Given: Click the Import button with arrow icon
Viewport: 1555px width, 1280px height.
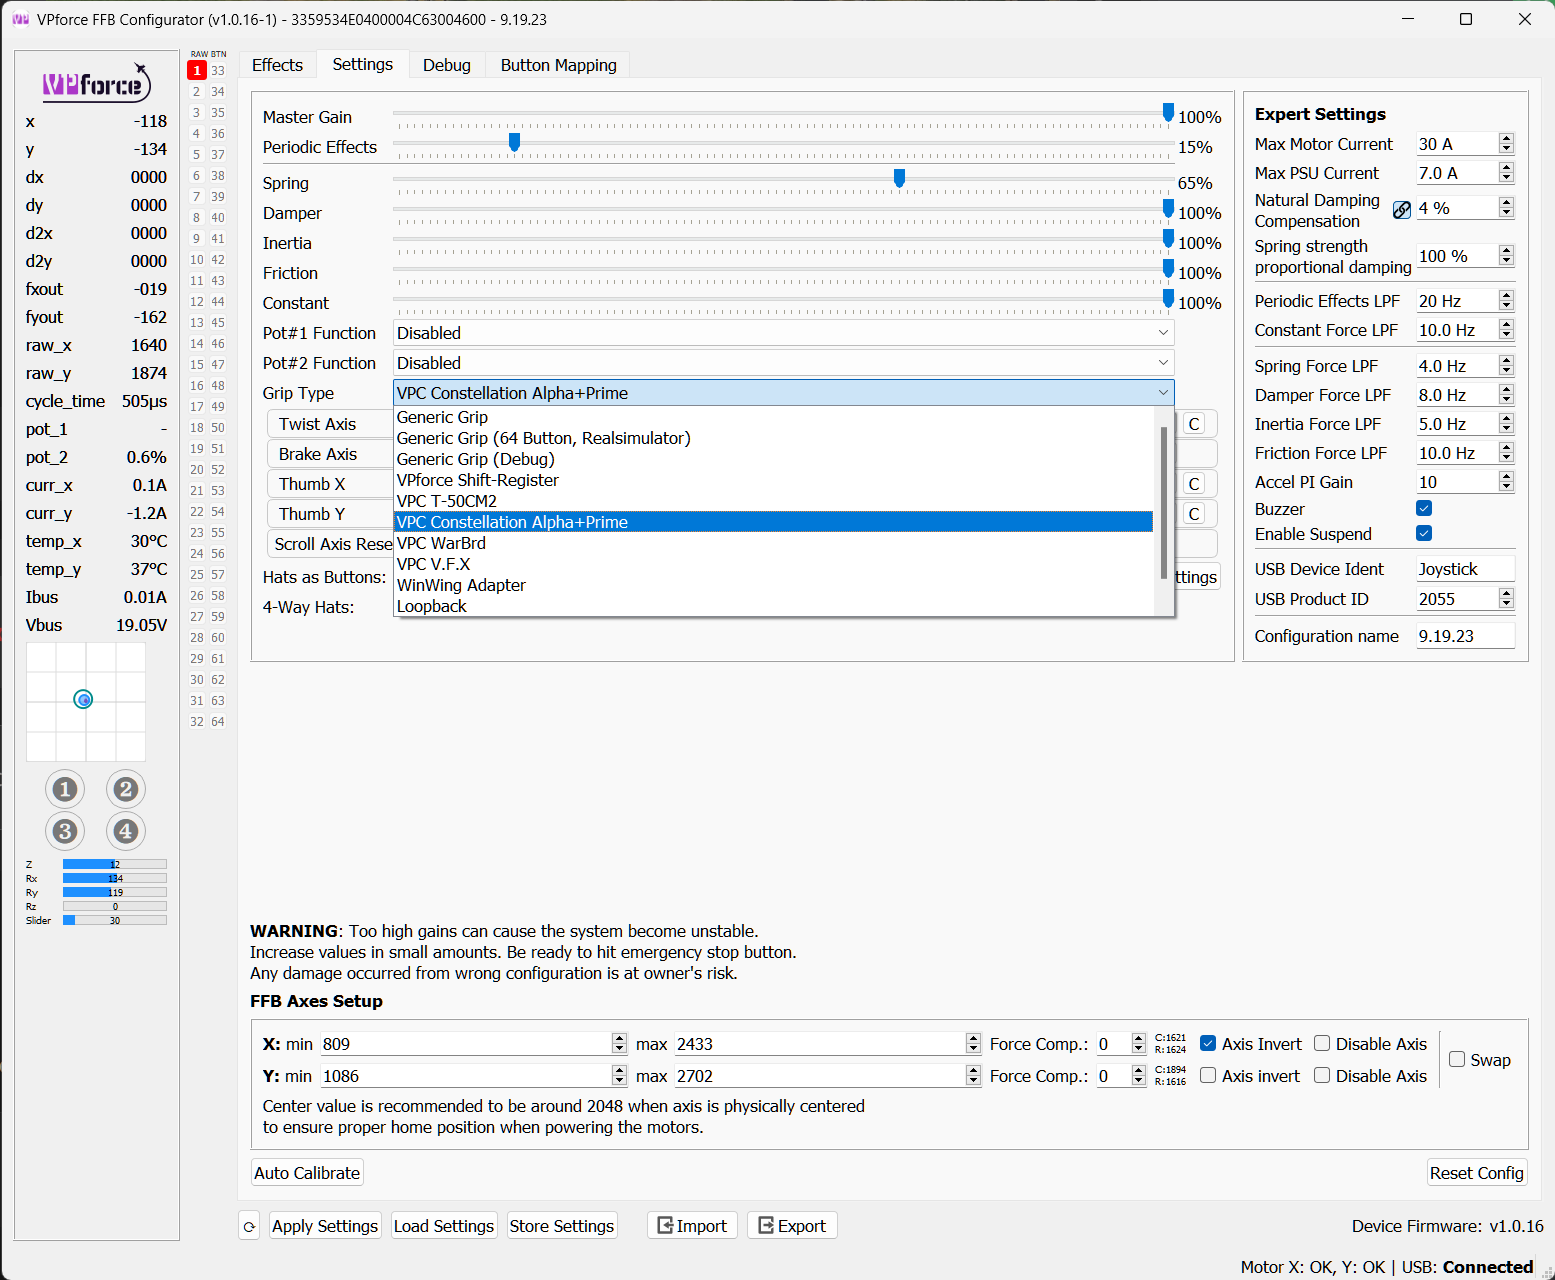Looking at the screenshot, I should pyautogui.click(x=692, y=1226).
